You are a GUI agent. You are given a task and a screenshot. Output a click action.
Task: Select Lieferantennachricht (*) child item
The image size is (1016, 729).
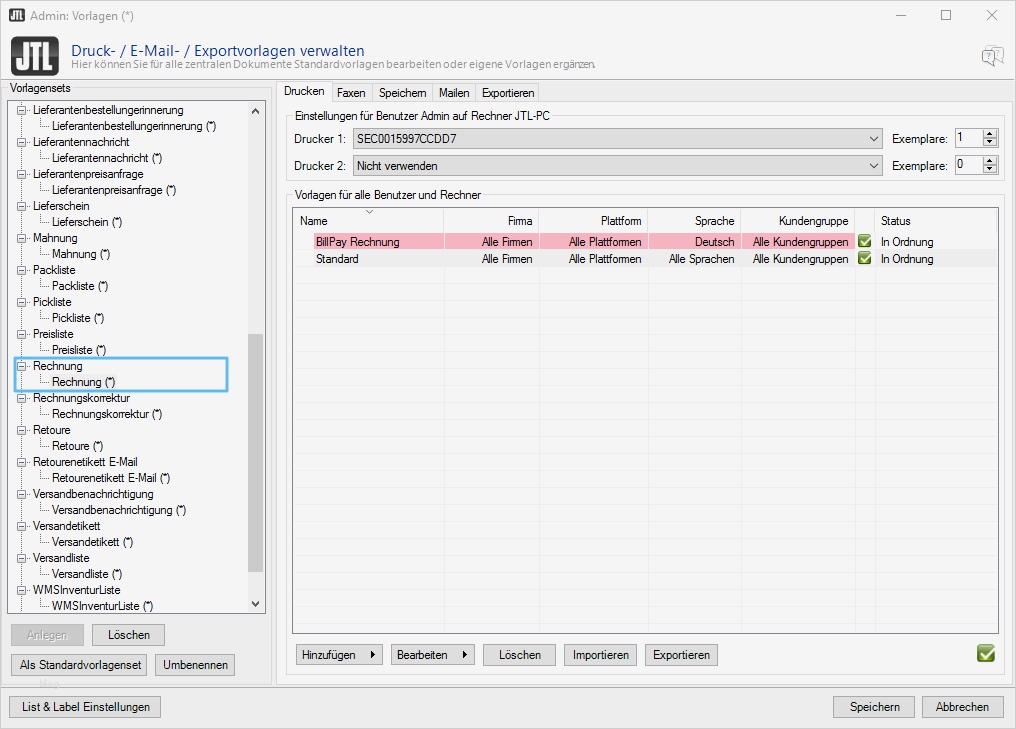[107, 158]
